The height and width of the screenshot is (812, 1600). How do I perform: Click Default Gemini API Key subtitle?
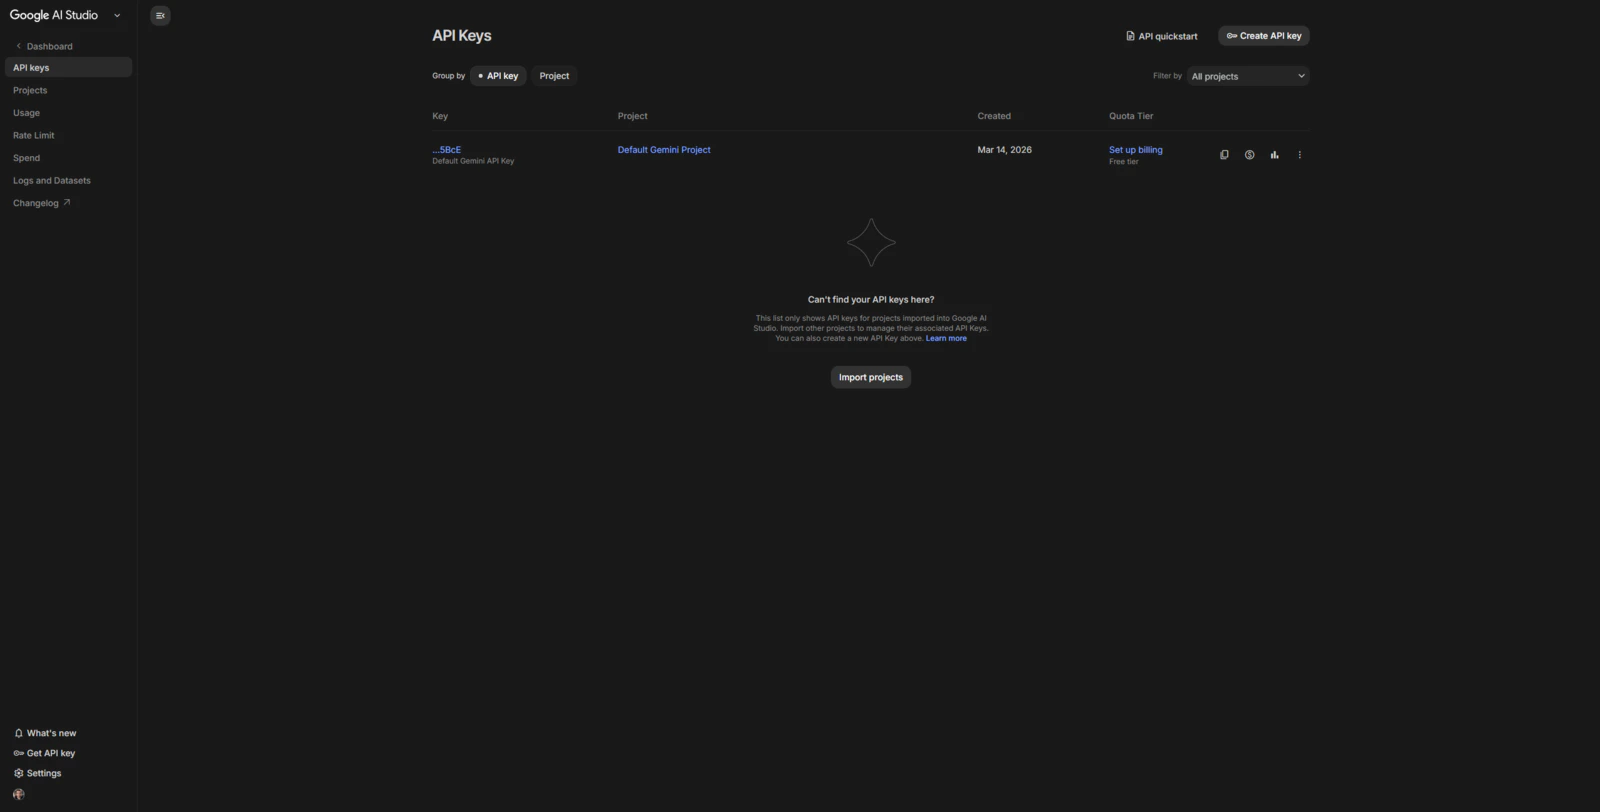473,161
